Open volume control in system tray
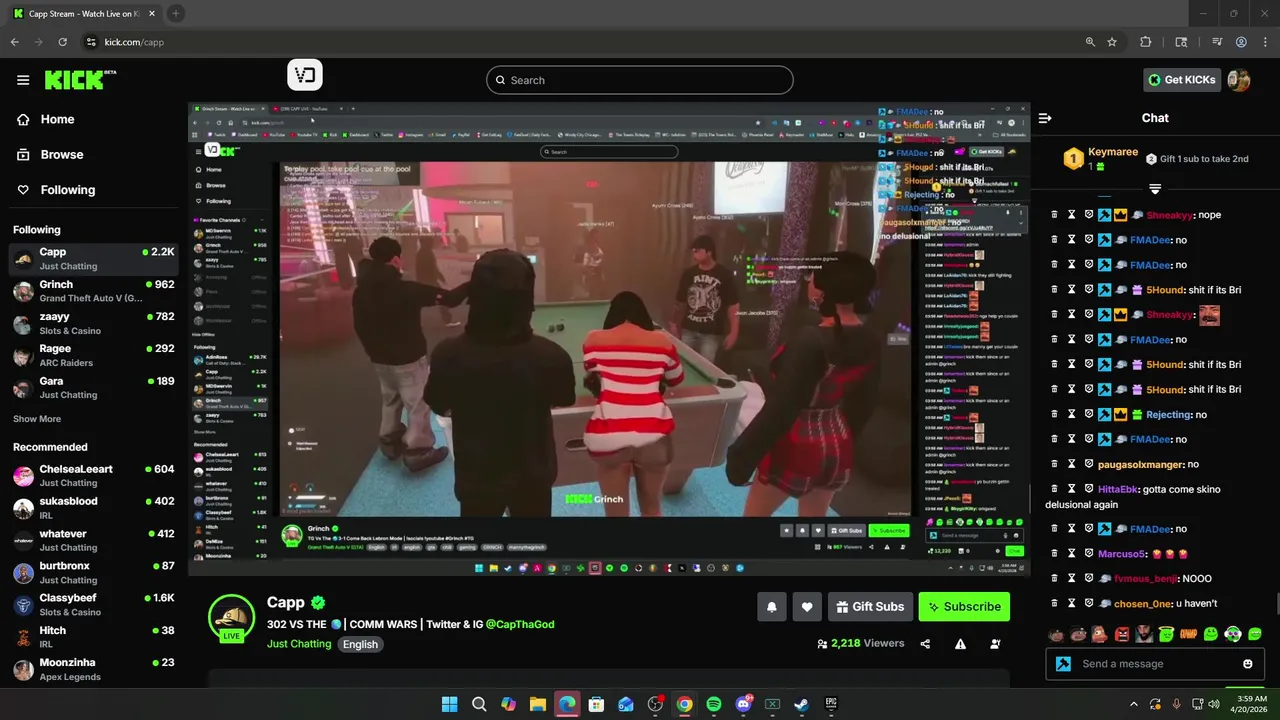1280x720 pixels. (1213, 704)
